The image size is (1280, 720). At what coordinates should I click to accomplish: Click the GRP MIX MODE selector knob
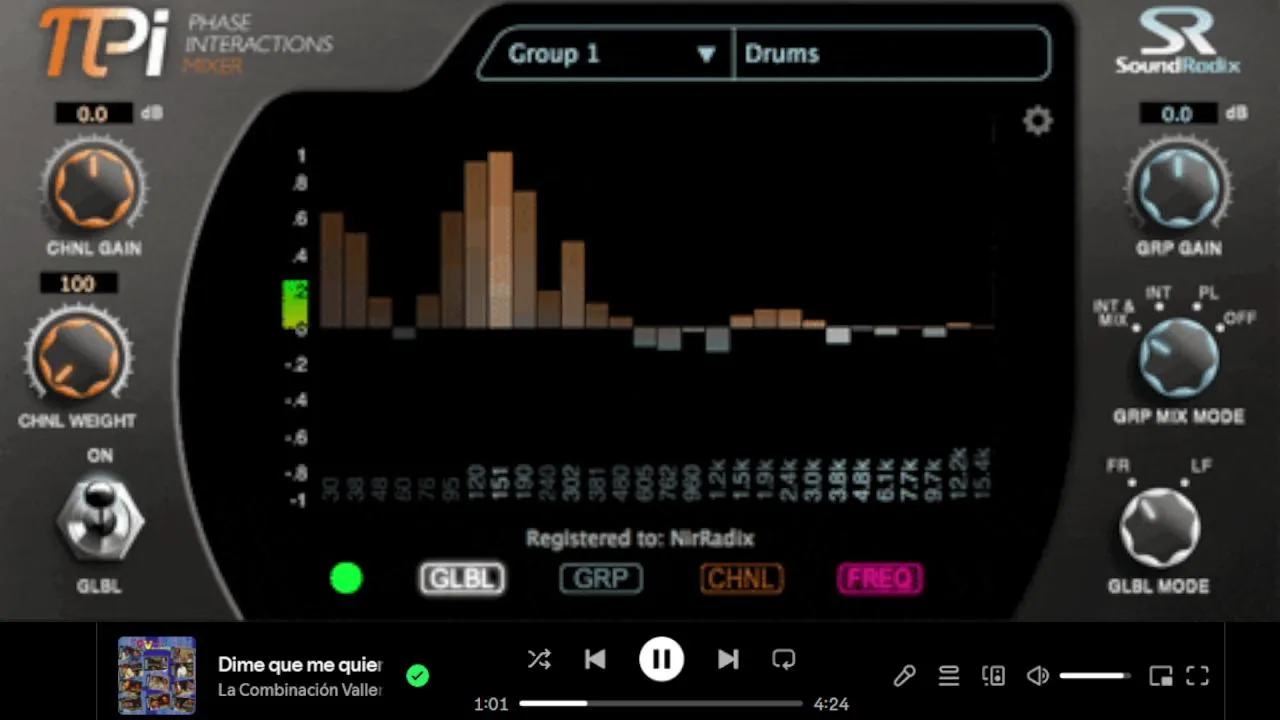pos(1178,360)
